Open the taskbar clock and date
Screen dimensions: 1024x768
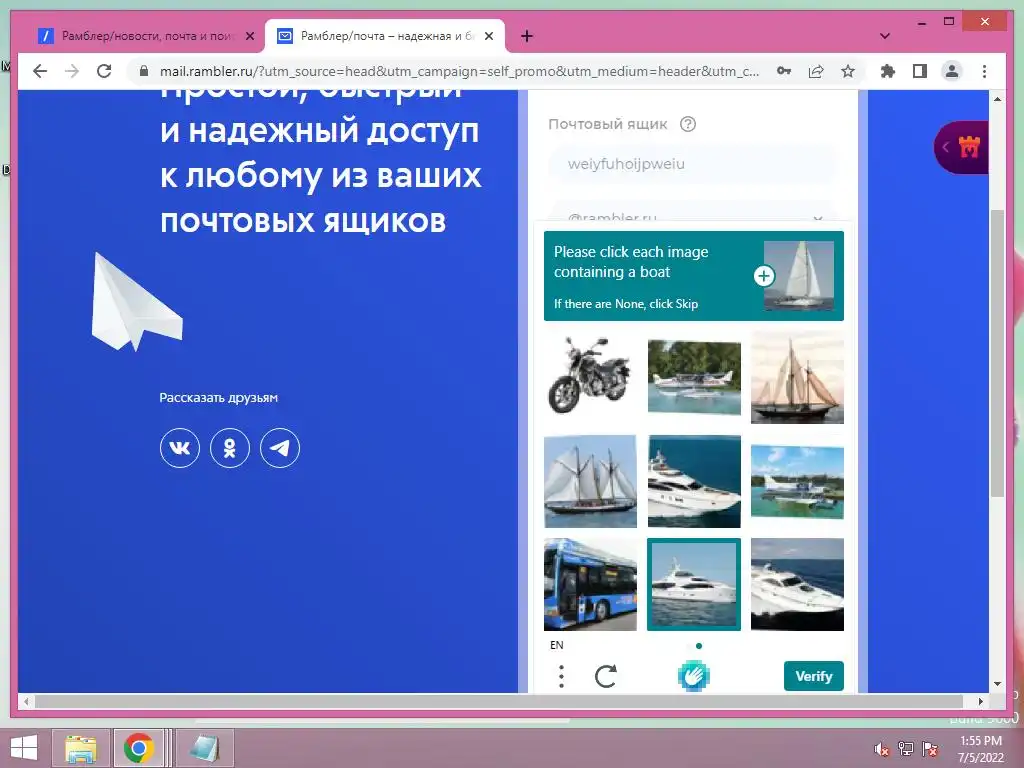point(981,749)
